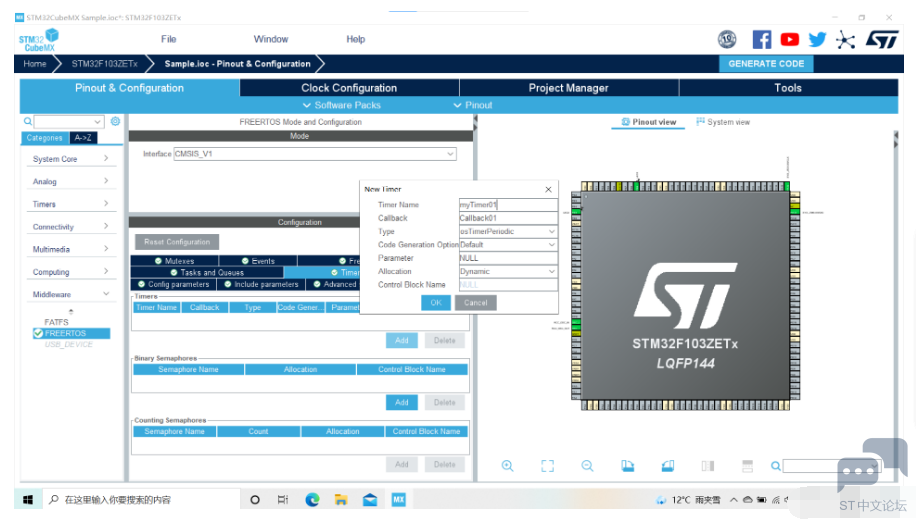916x521 pixels.
Task: Click GENERATE CODE button
Action: point(766,64)
